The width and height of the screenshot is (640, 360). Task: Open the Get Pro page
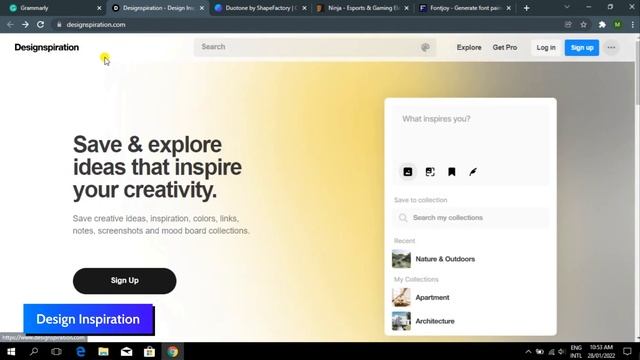point(504,47)
